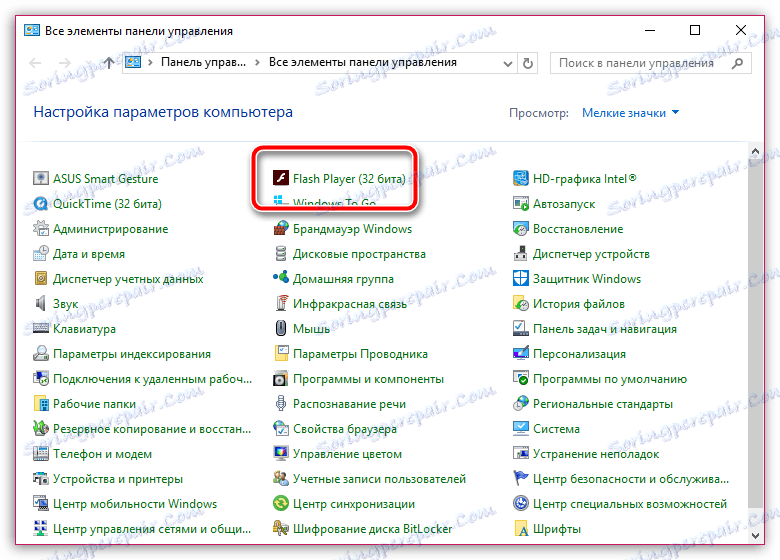780x560 pixels.
Task: Click the Панель управ... breadcrumb
Action: (203, 62)
